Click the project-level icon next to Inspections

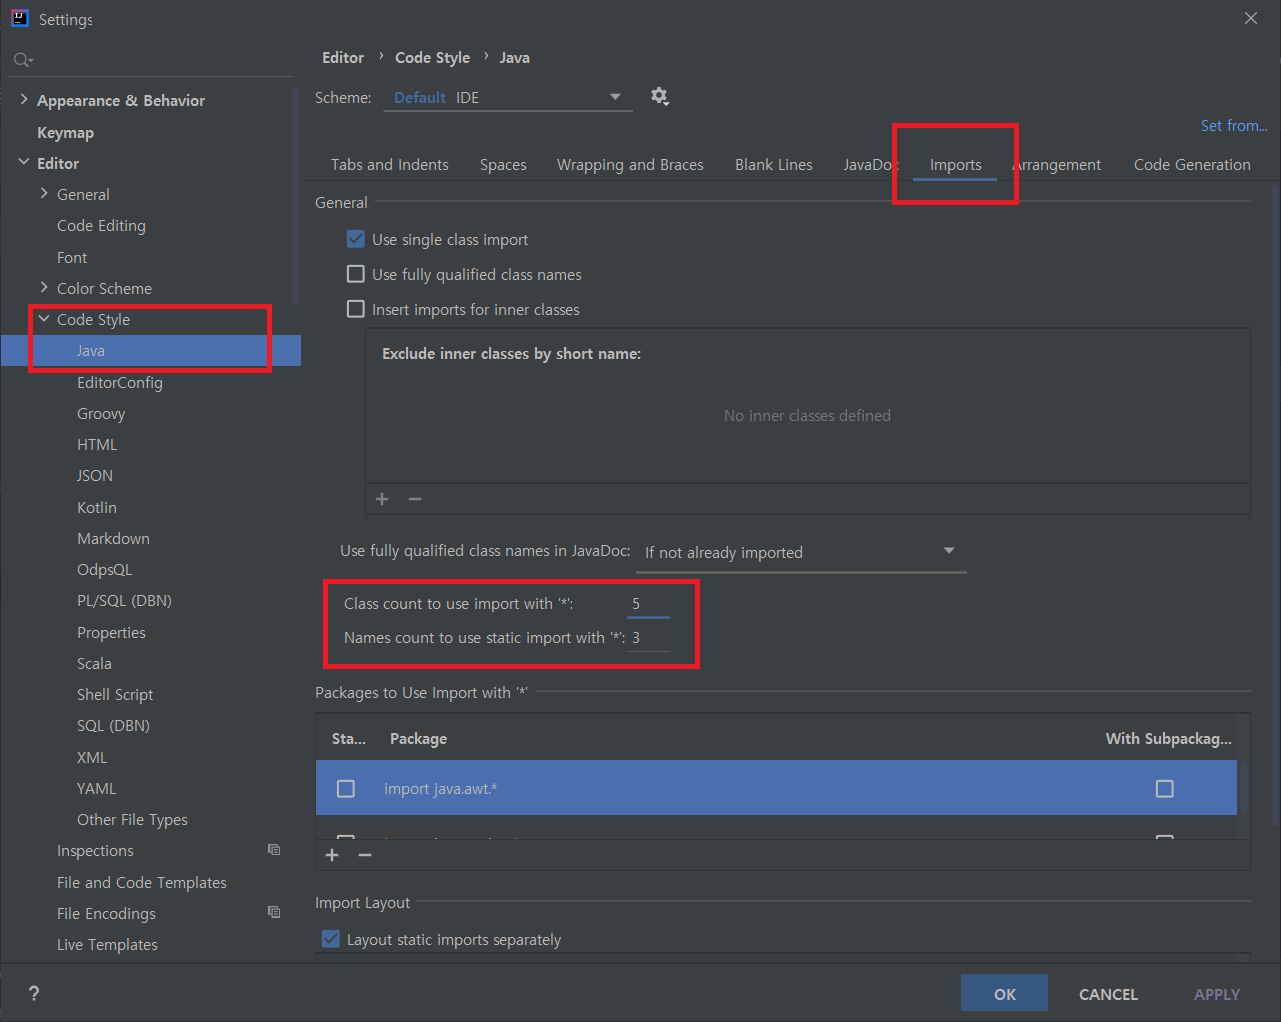coord(274,850)
